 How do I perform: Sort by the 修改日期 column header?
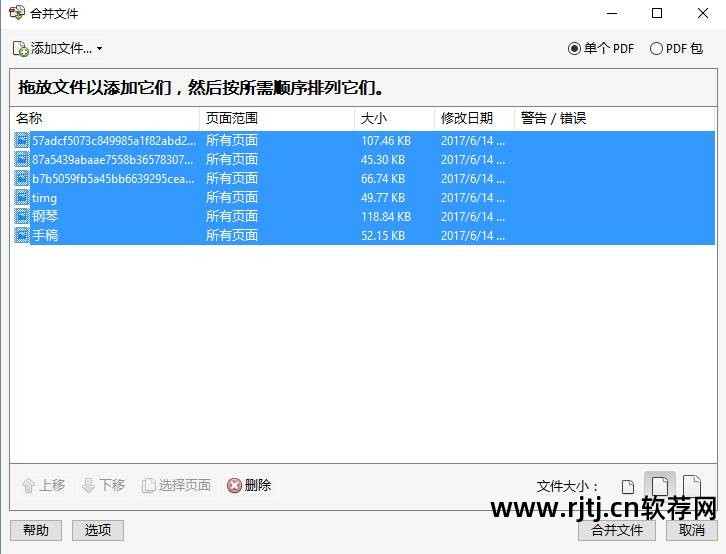[x=475, y=118]
